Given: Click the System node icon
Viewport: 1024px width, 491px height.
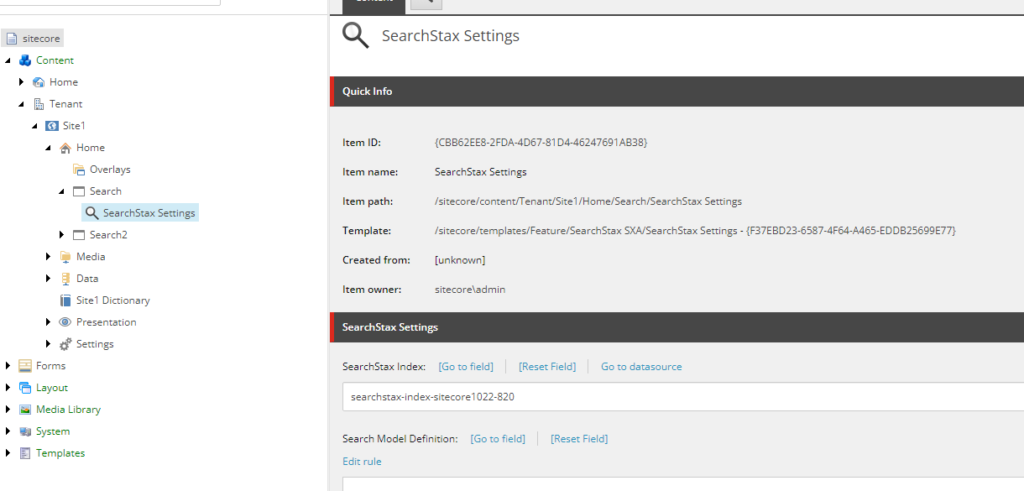Looking at the screenshot, I should coord(25,432).
